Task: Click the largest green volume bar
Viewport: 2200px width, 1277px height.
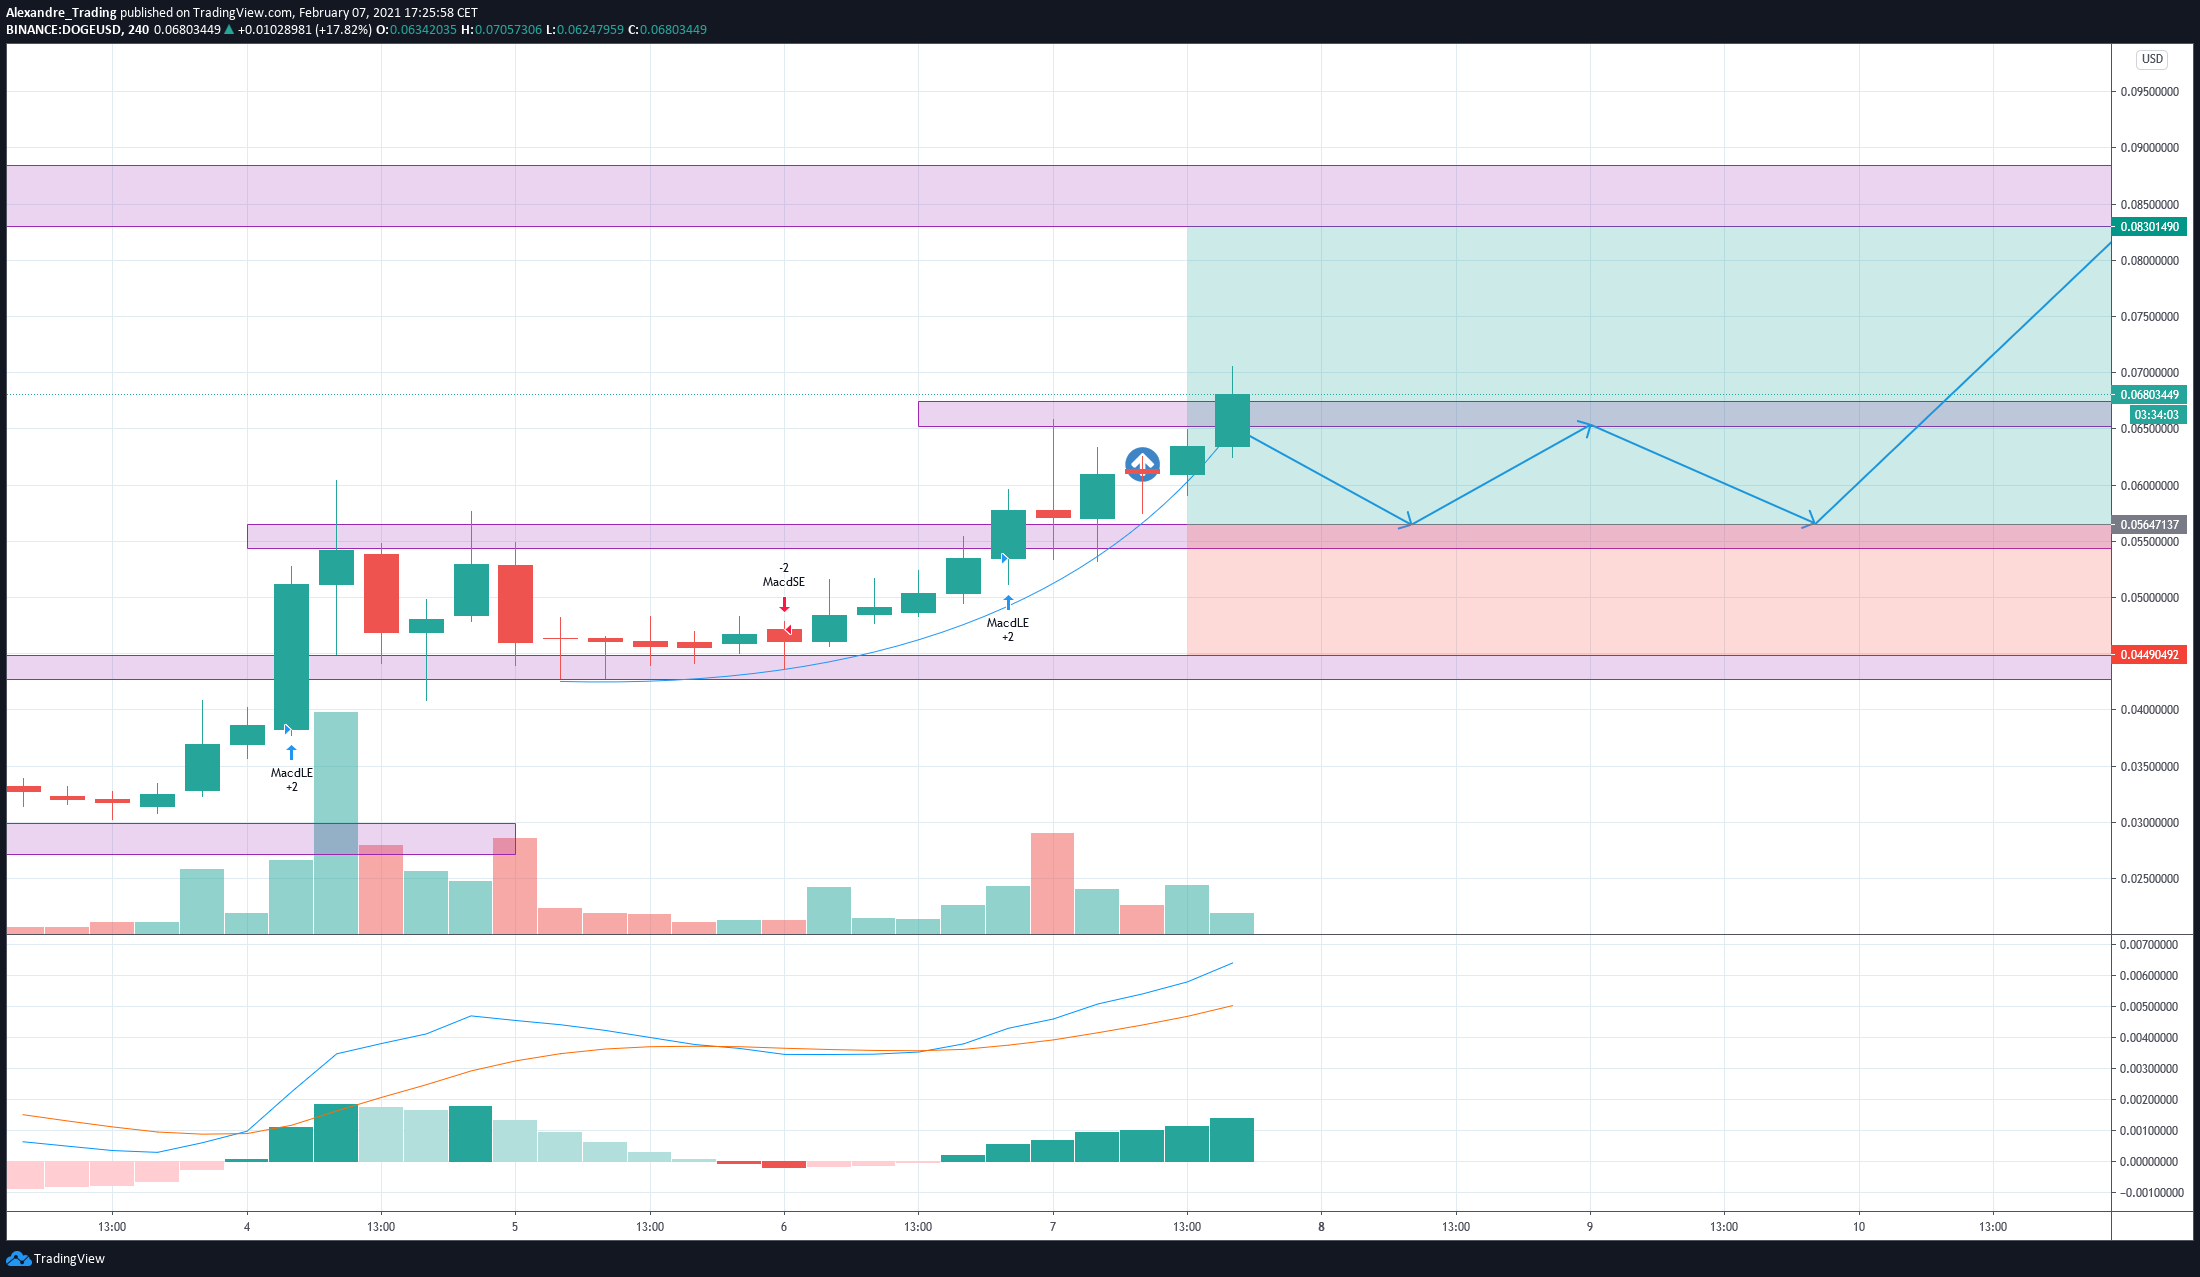Action: pos(336,823)
